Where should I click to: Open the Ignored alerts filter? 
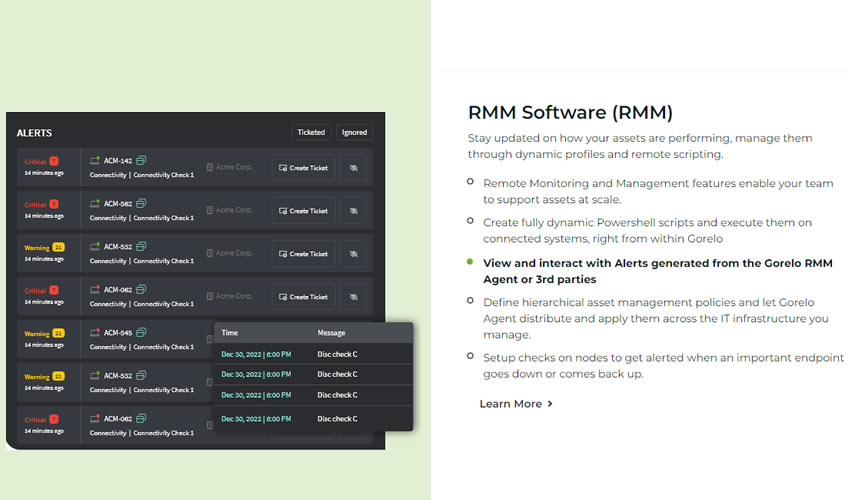pos(354,132)
